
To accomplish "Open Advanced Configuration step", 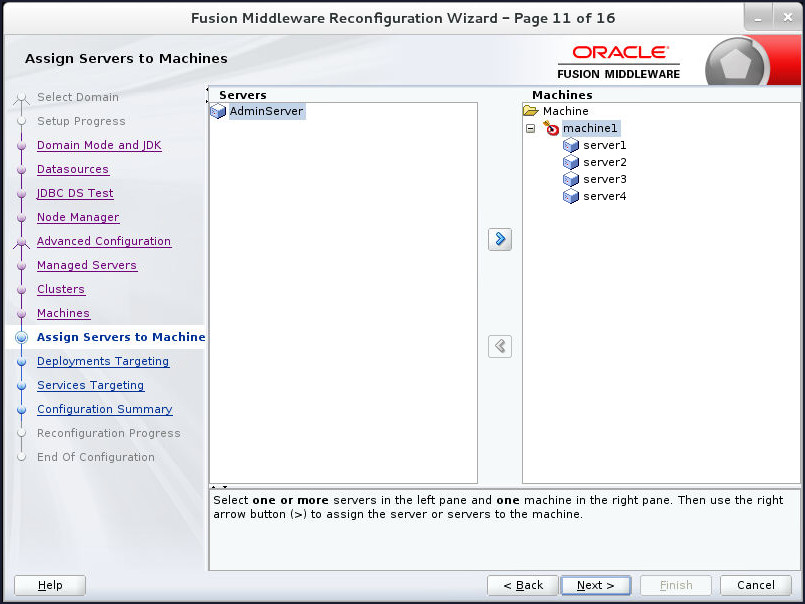I will pos(104,241).
